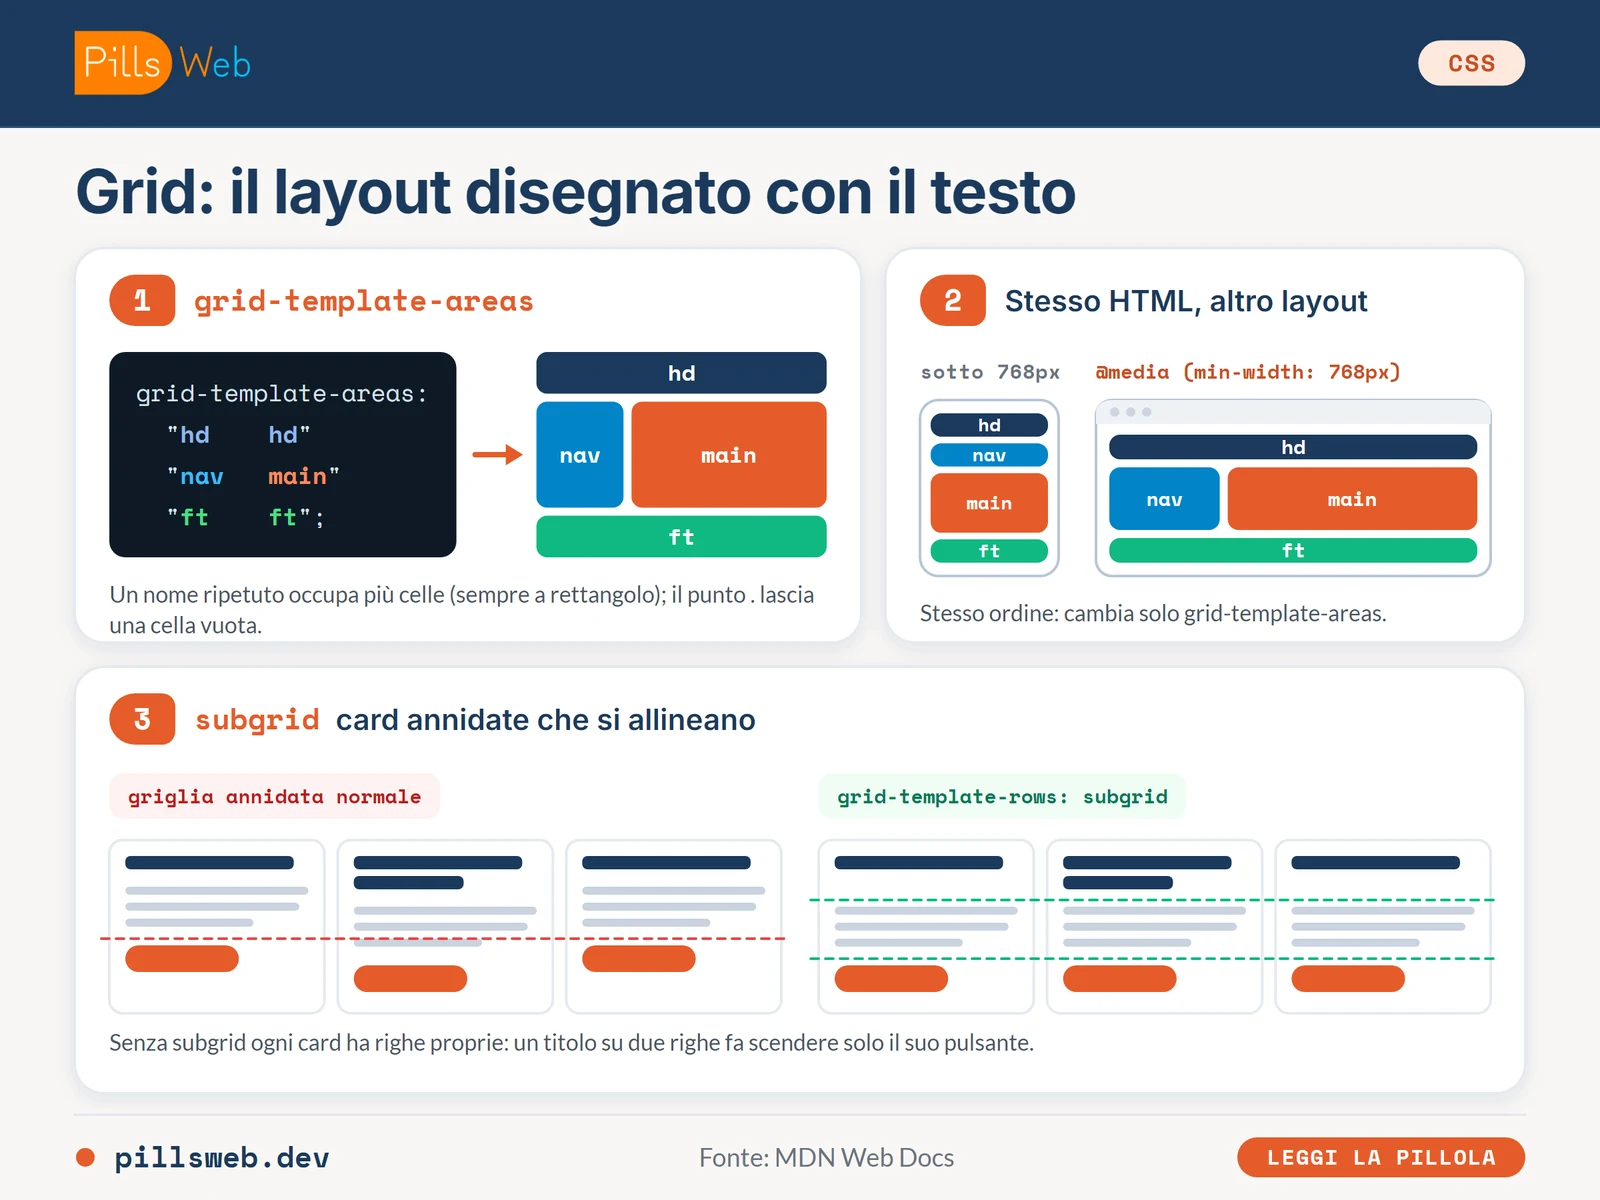Click the hd bar in desktop browser mockup
Screen dimensions: 1600x1200
[1293, 447]
